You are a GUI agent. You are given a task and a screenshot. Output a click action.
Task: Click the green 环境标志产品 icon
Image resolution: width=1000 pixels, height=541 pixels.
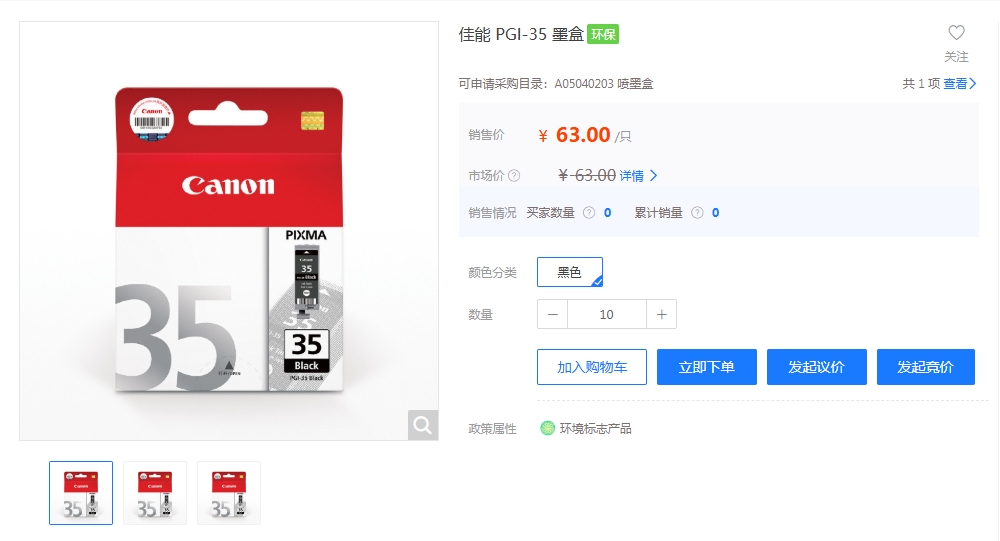click(547, 428)
